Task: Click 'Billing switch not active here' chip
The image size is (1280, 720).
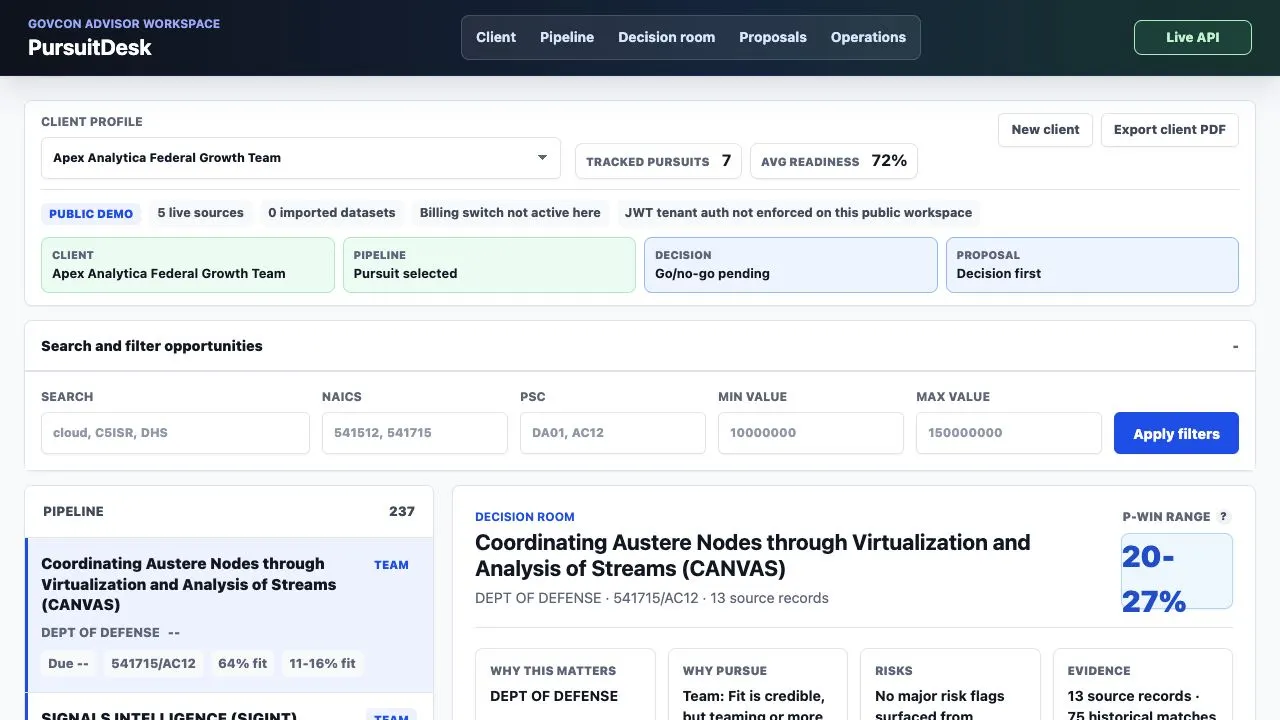Action: click(x=510, y=213)
